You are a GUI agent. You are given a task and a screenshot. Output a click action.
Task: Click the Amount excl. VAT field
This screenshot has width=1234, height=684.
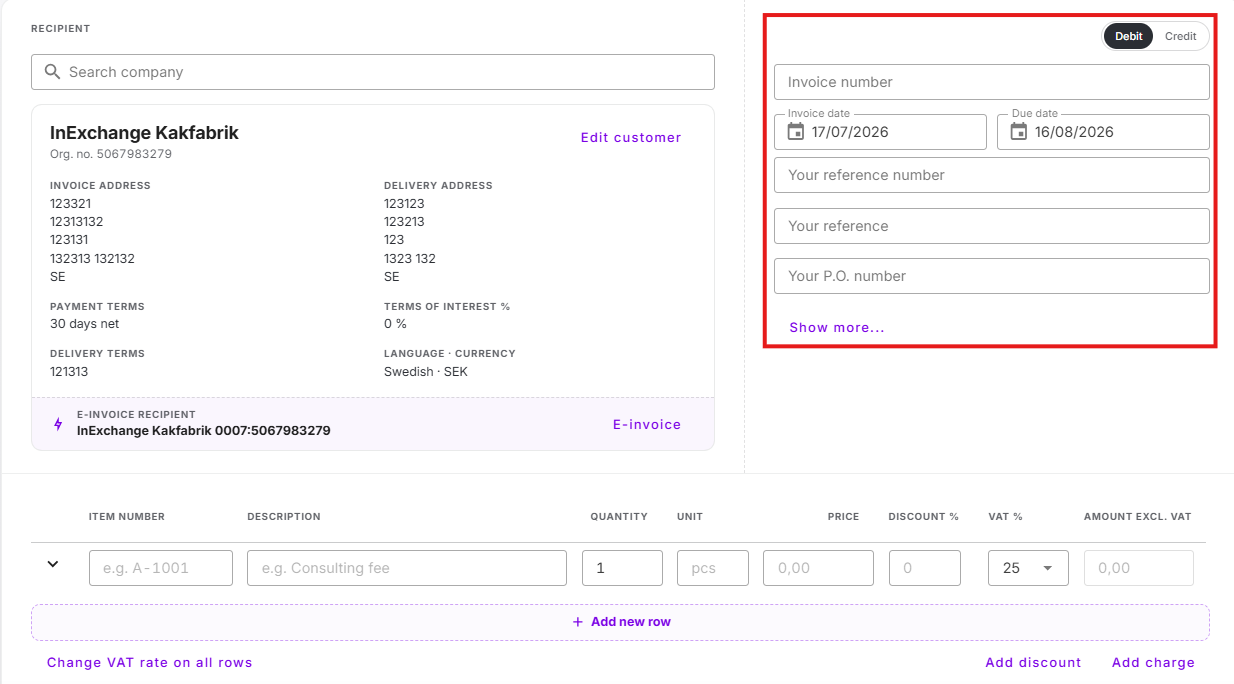tap(1139, 568)
